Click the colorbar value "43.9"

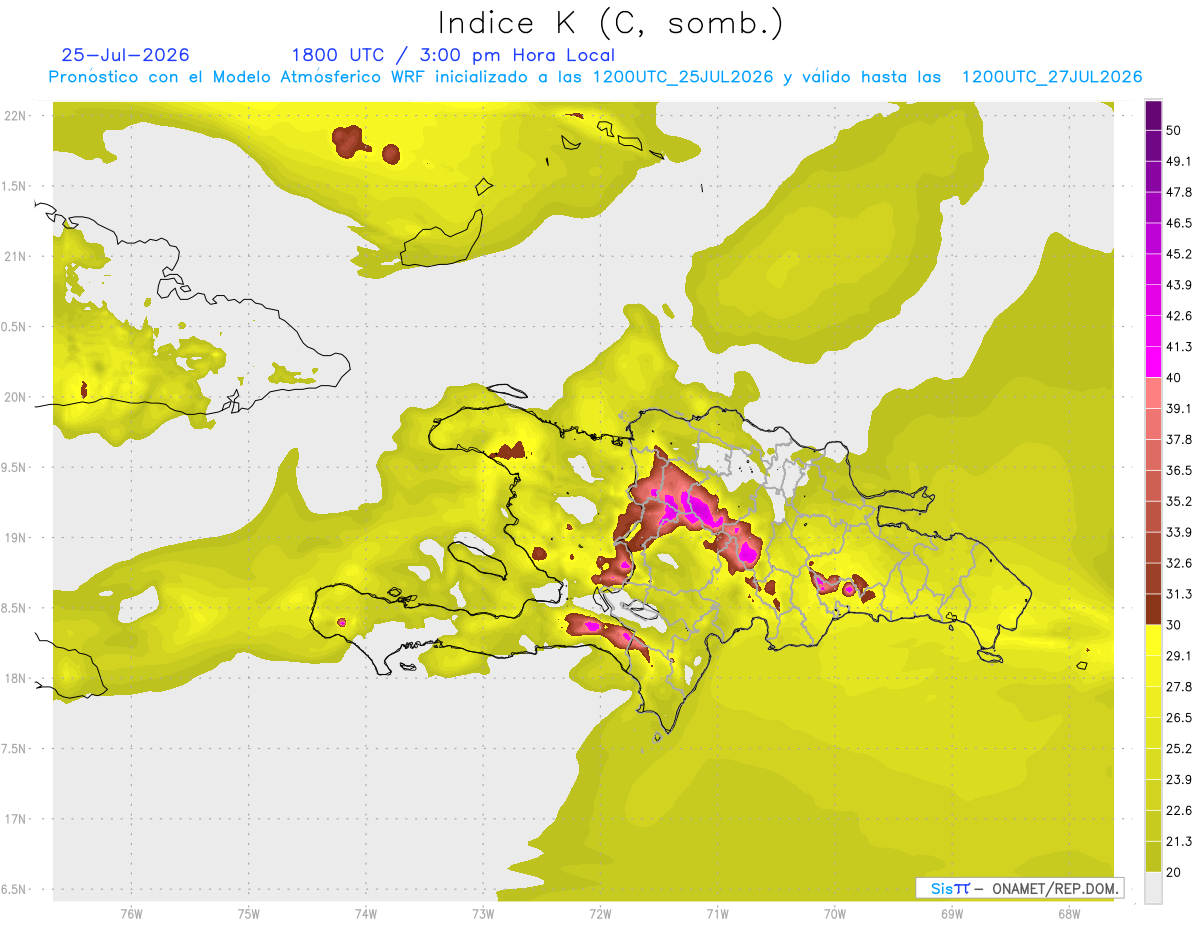(1180, 285)
